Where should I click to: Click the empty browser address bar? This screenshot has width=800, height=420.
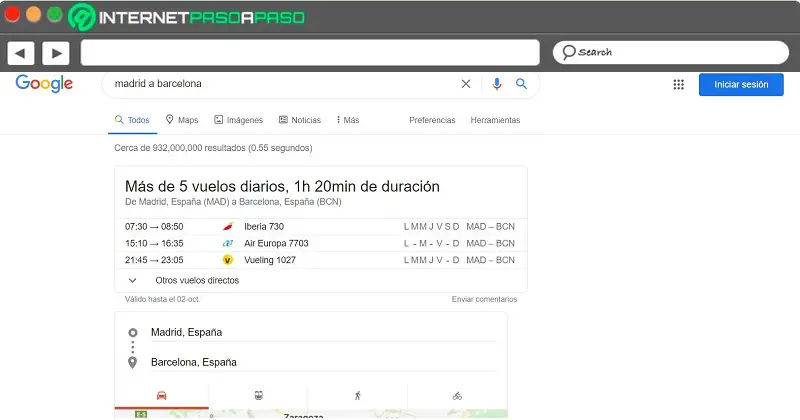tap(310, 52)
